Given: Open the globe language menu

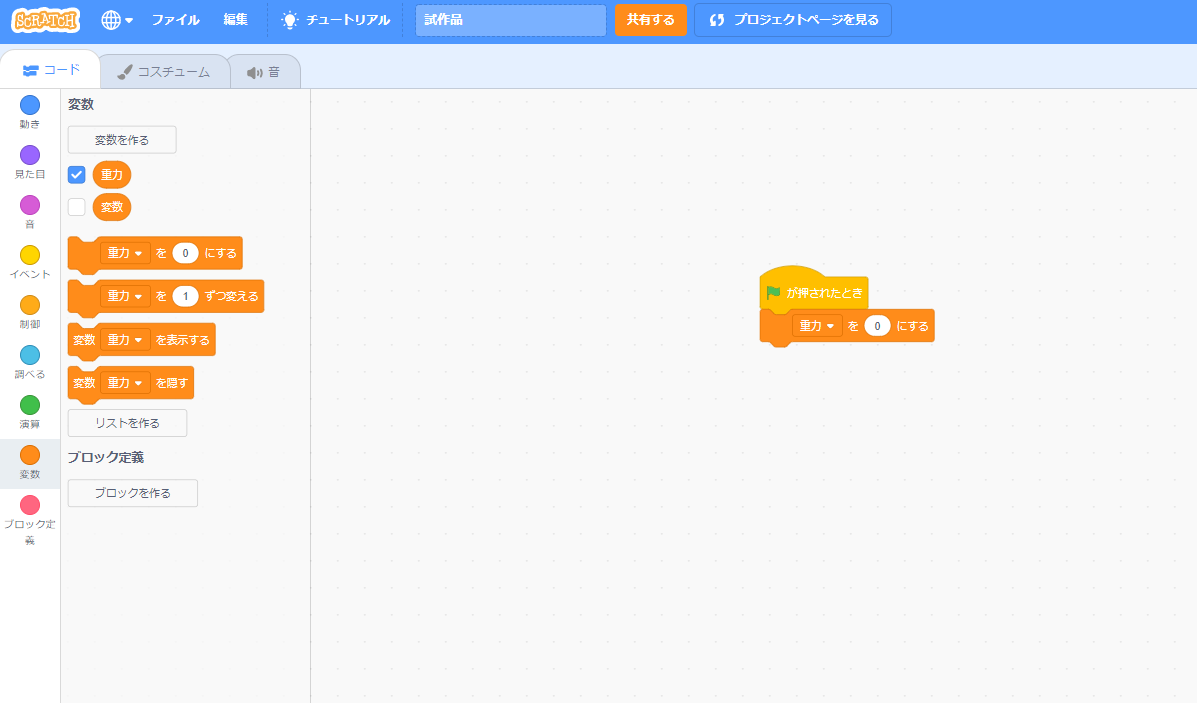Looking at the screenshot, I should [x=118, y=21].
